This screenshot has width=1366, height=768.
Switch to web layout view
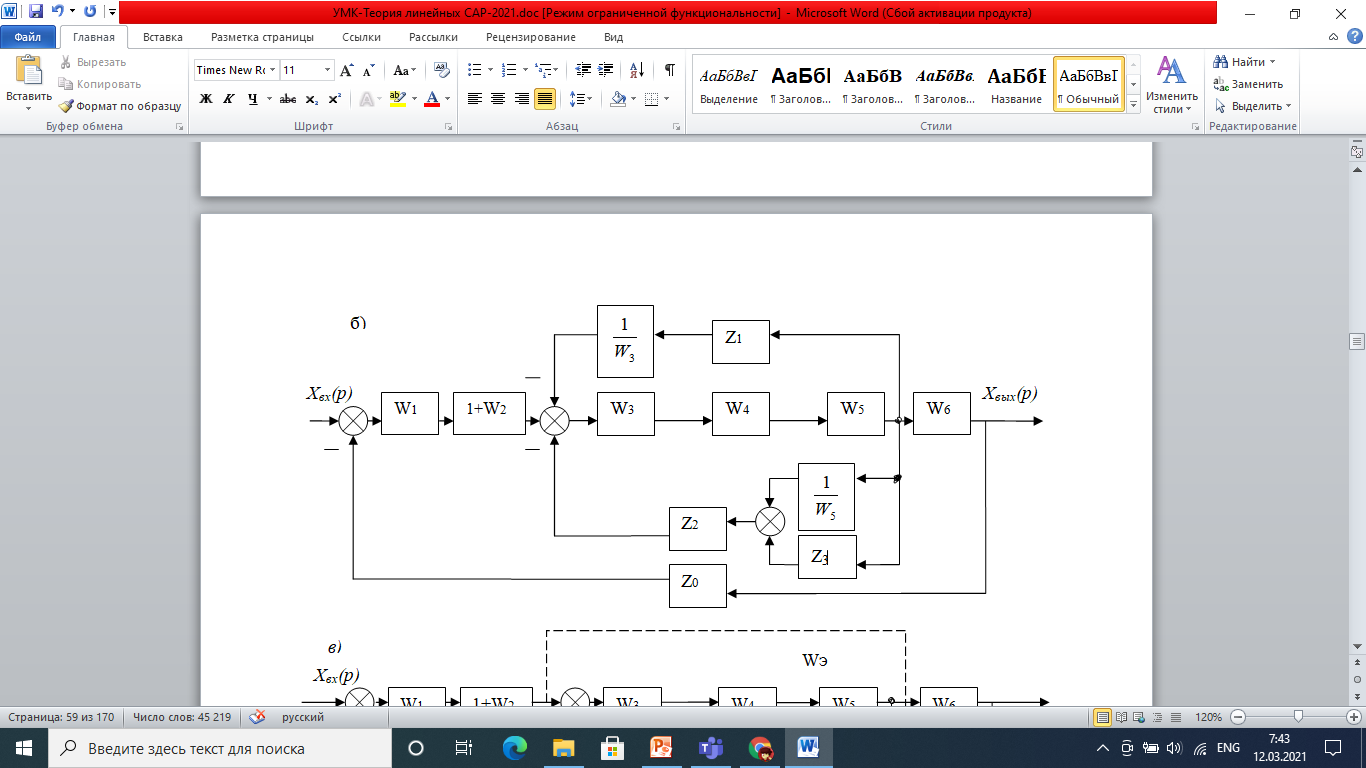[x=1140, y=717]
